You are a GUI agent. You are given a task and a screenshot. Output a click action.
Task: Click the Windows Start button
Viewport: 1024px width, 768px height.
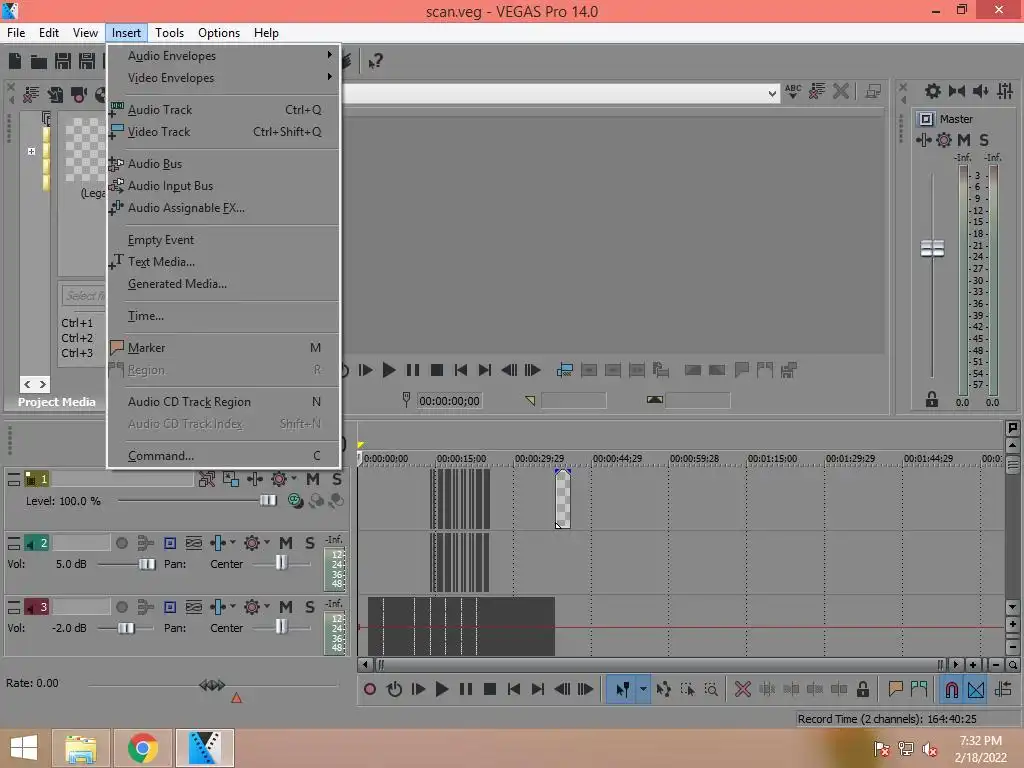(24, 748)
